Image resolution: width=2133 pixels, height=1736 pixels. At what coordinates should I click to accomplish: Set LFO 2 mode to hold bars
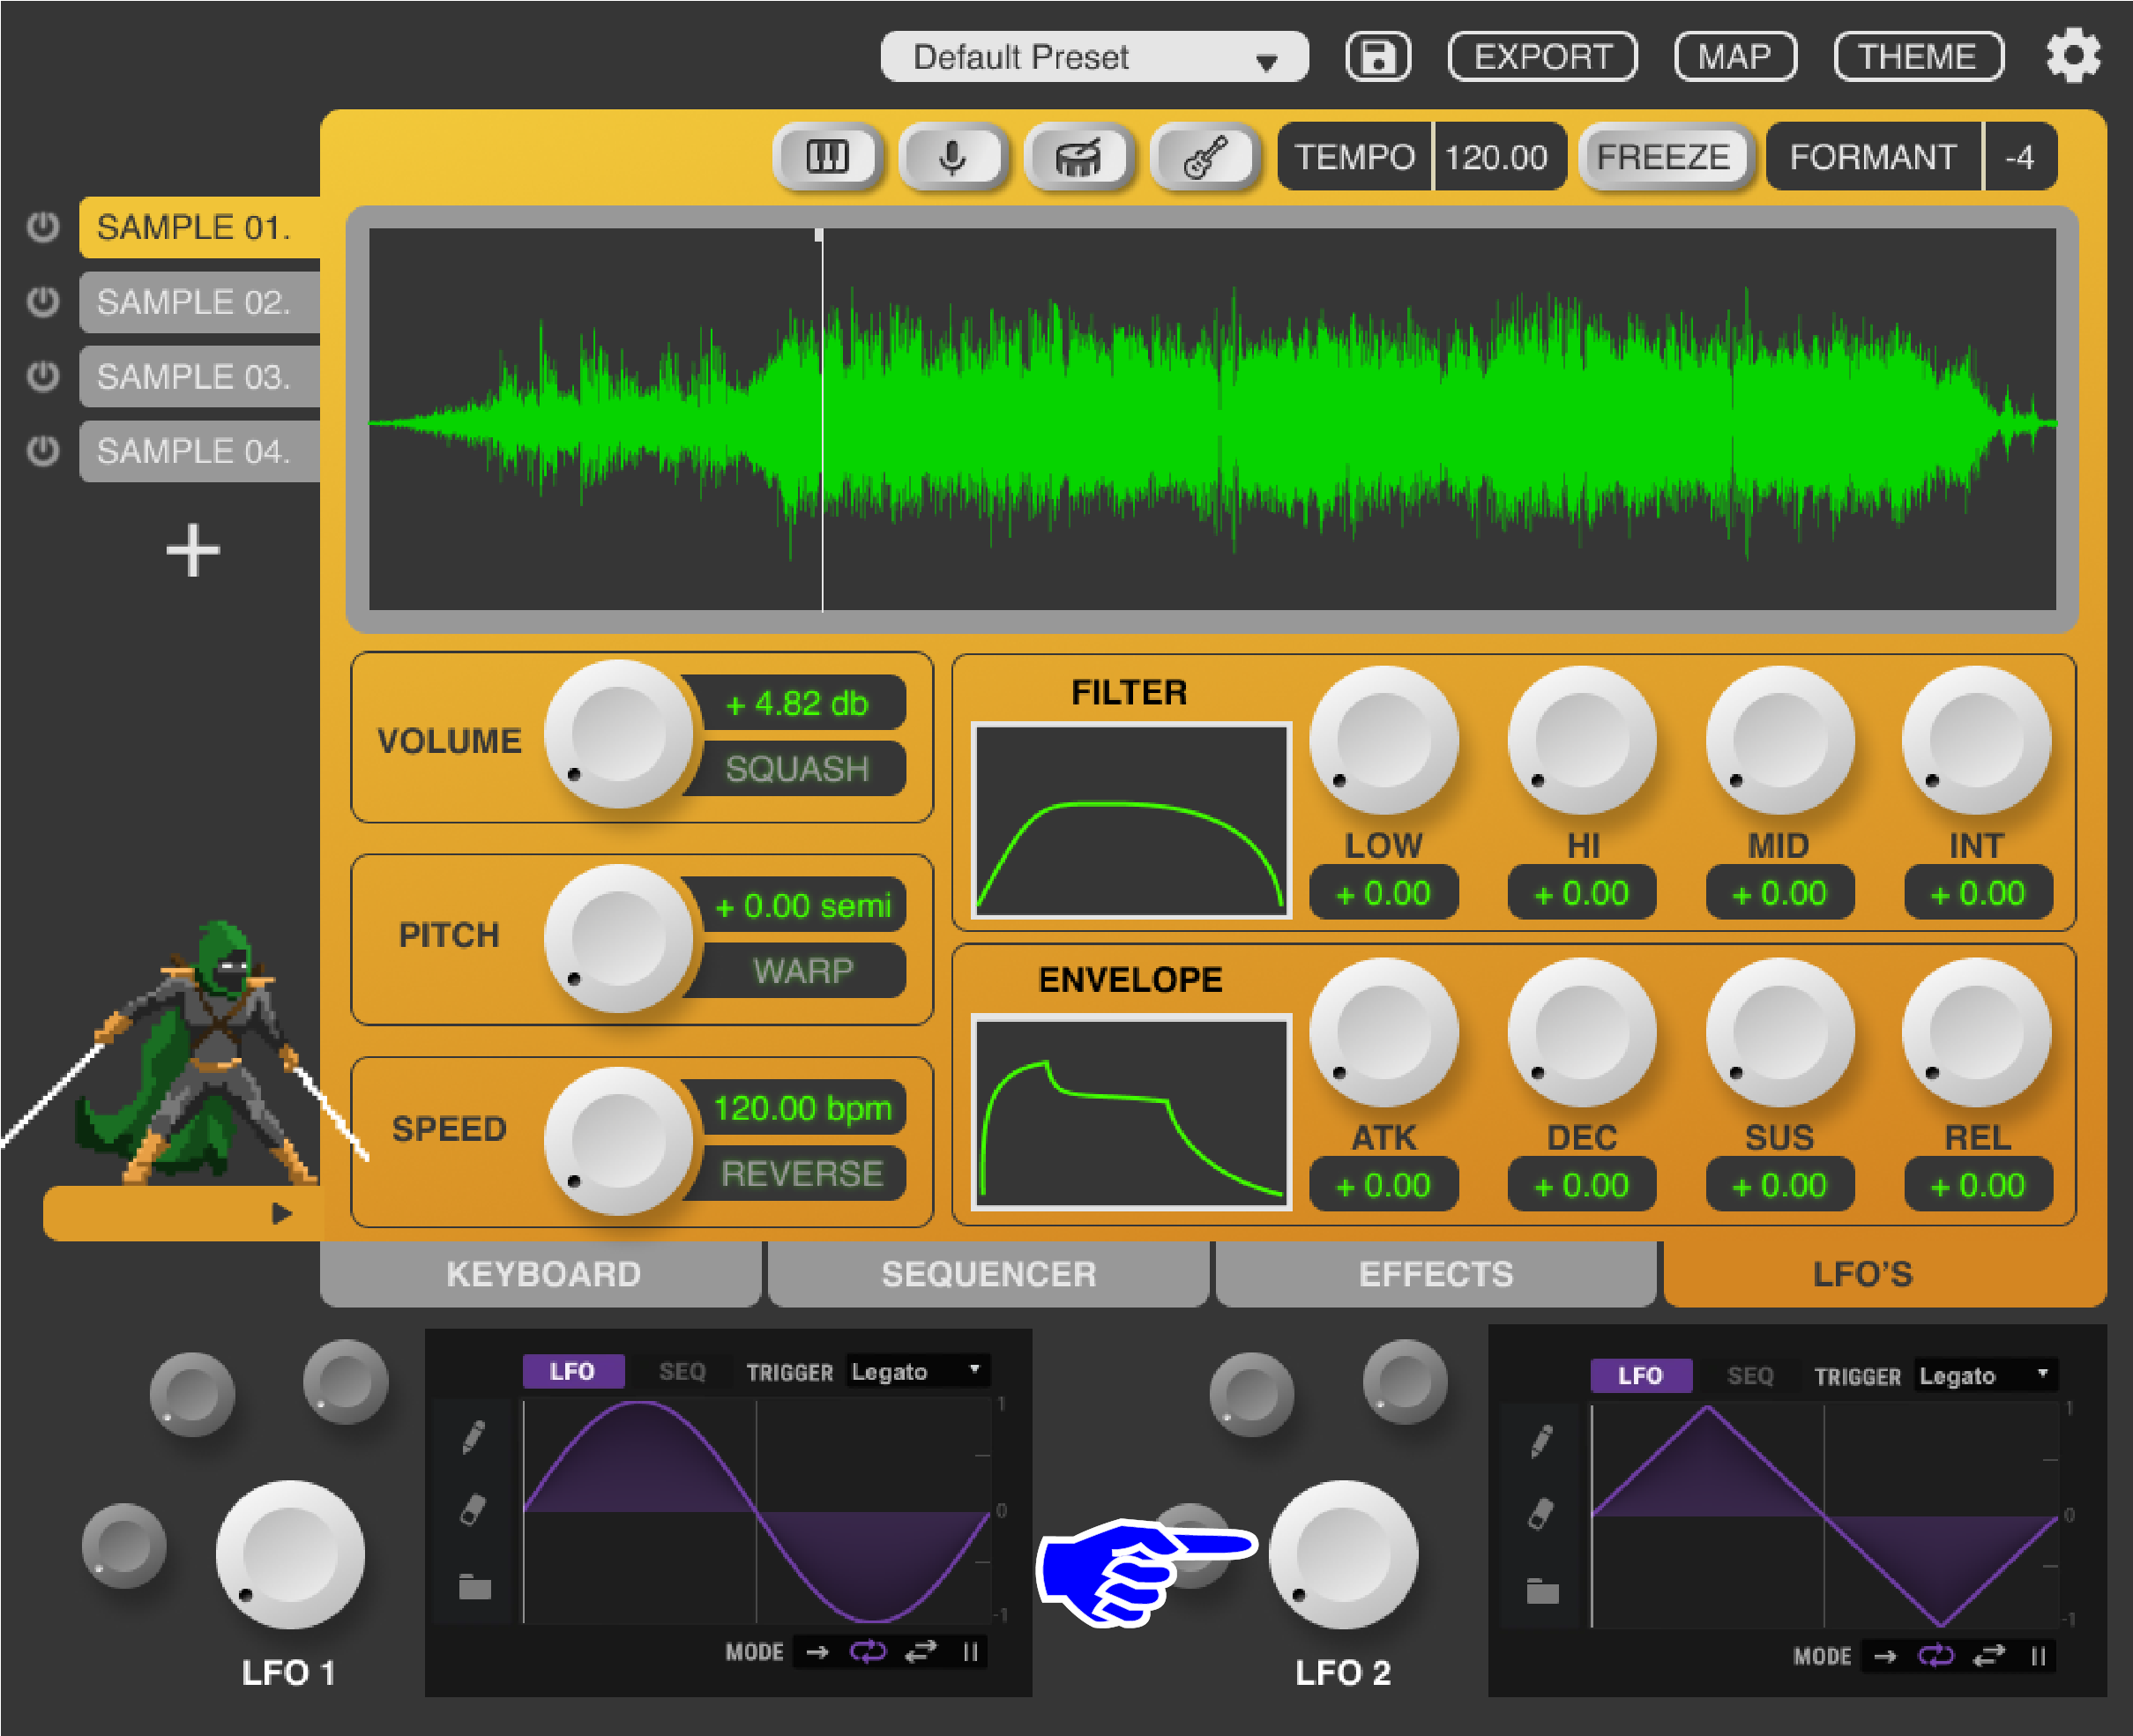2038,1656
